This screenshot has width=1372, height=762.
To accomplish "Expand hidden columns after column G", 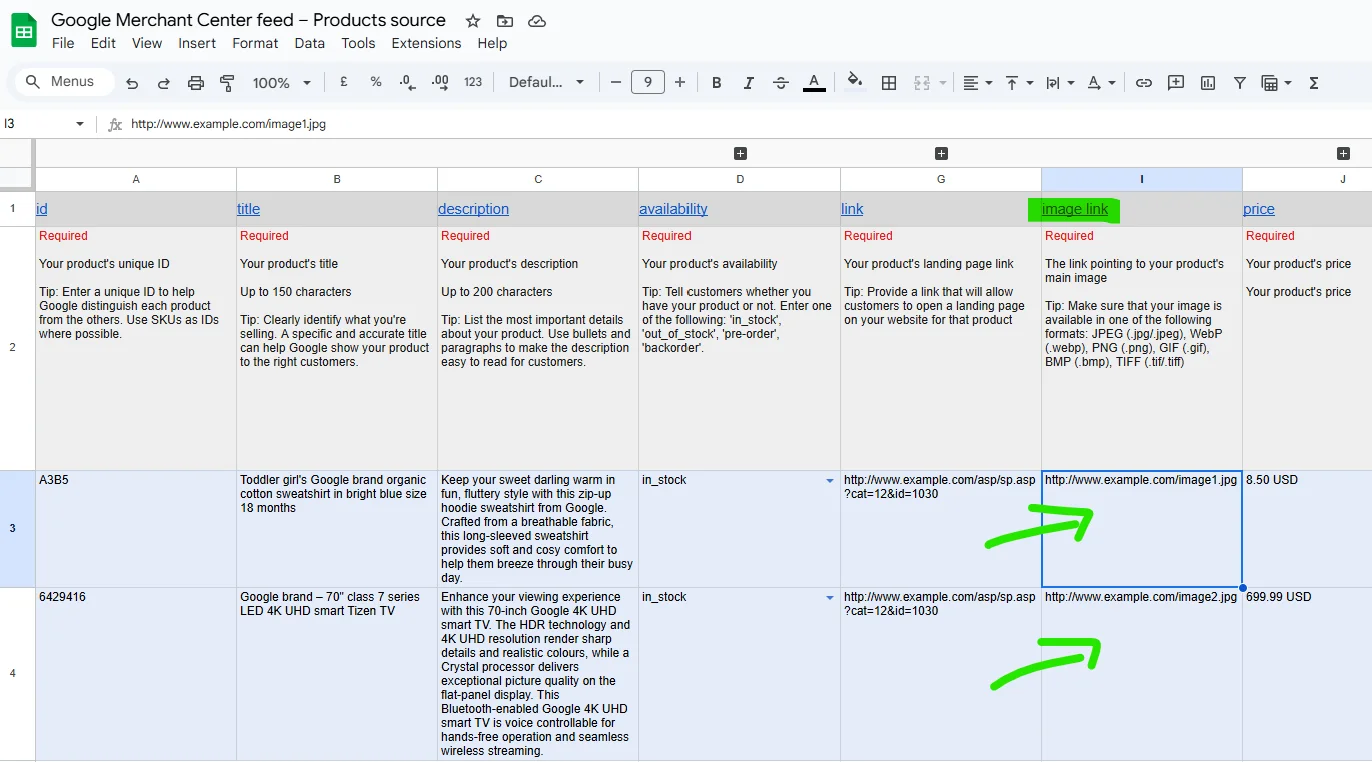I will [x=941, y=153].
